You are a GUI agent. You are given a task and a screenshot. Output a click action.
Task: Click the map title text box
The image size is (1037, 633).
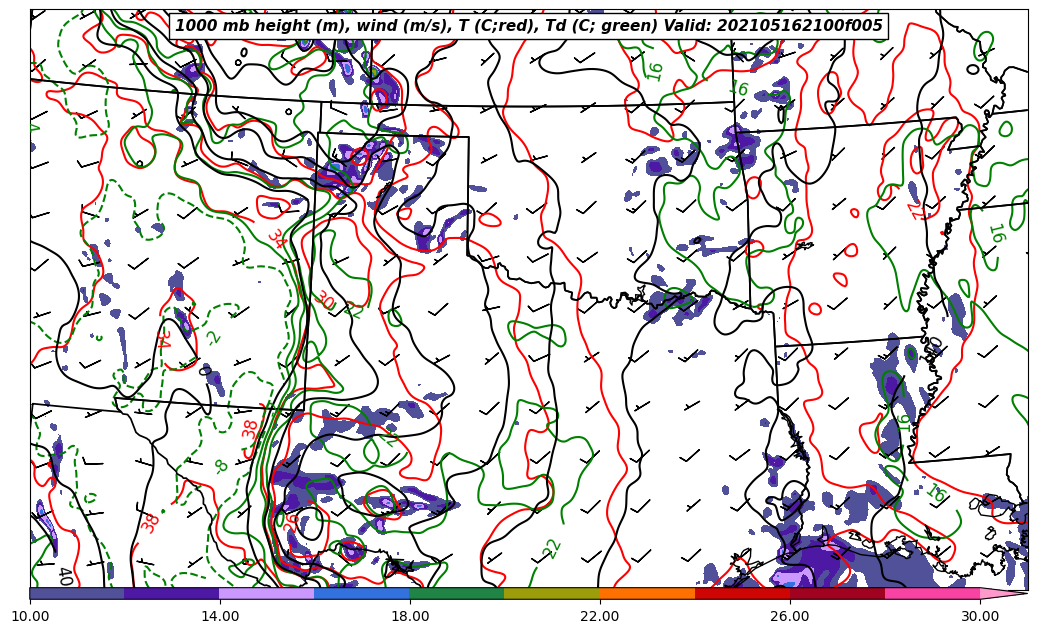tap(528, 26)
